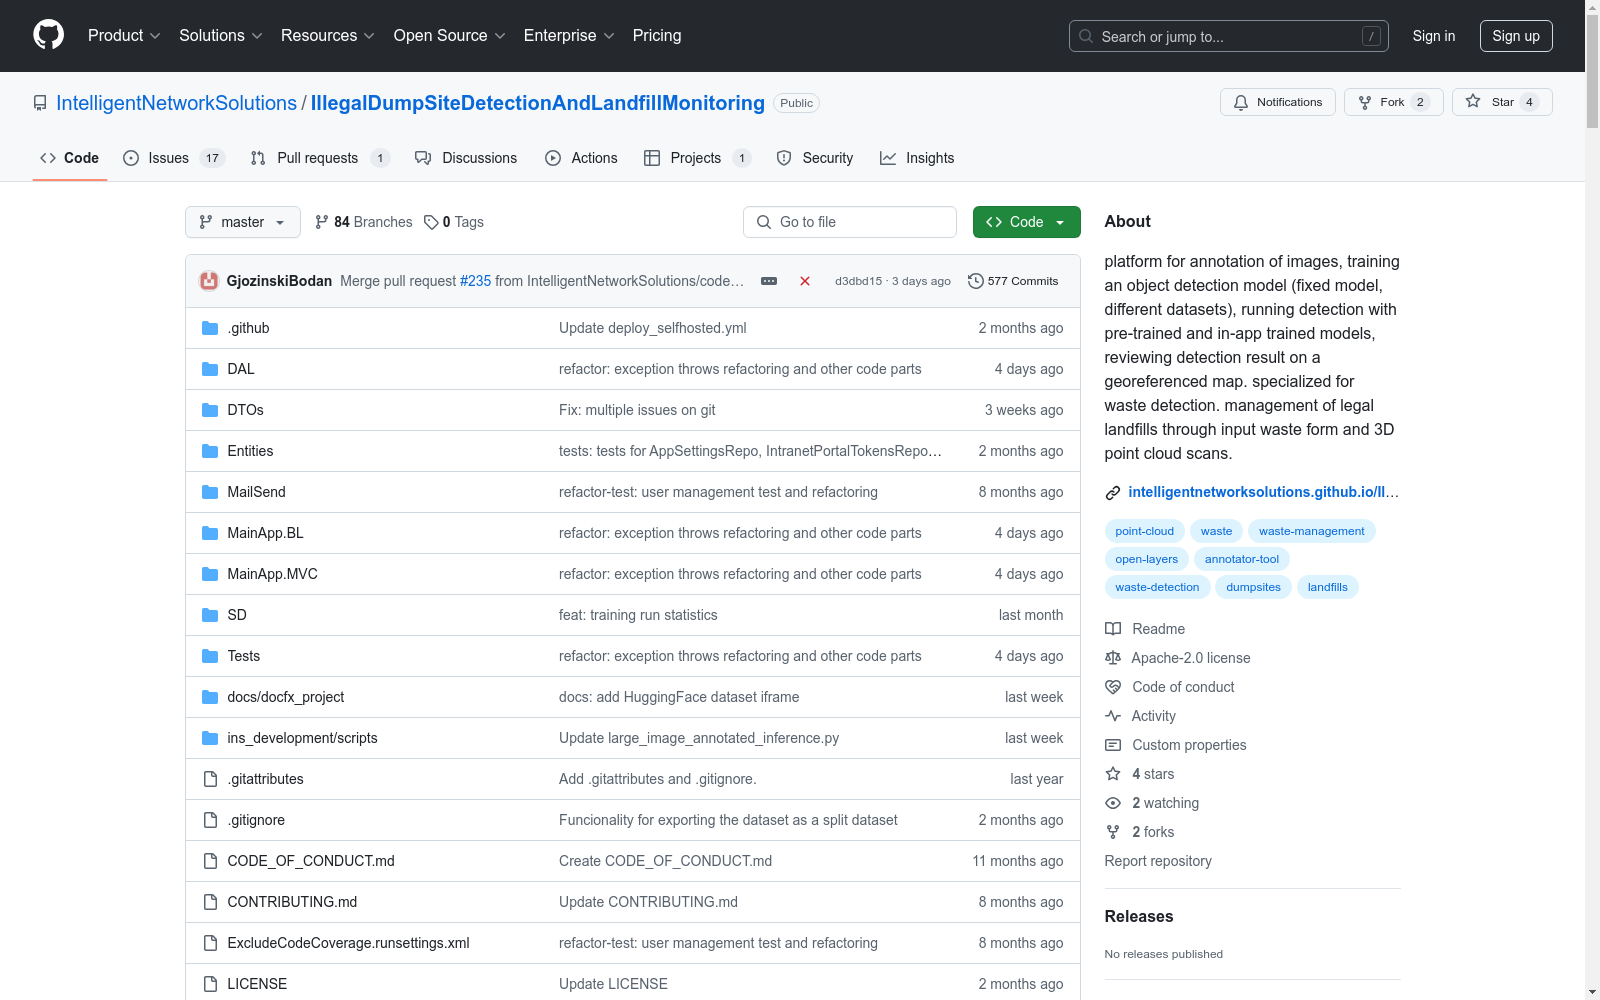Open the Enterprise dropdown
The height and width of the screenshot is (1000, 1600).
point(569,36)
